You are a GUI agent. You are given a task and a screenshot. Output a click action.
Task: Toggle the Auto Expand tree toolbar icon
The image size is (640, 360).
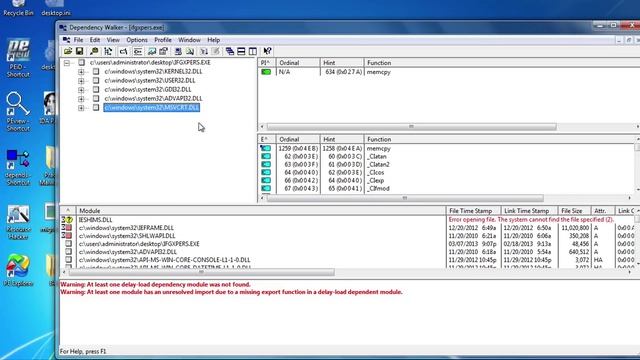[x=108, y=51]
